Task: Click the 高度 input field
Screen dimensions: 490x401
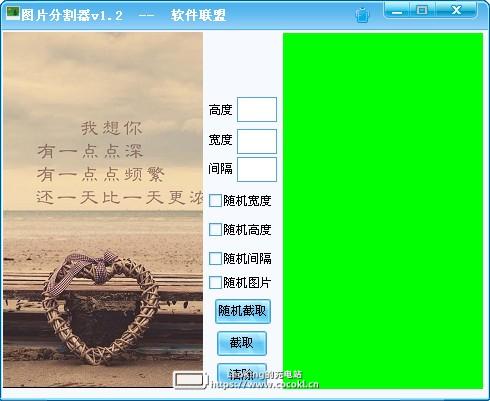Action: pos(257,109)
